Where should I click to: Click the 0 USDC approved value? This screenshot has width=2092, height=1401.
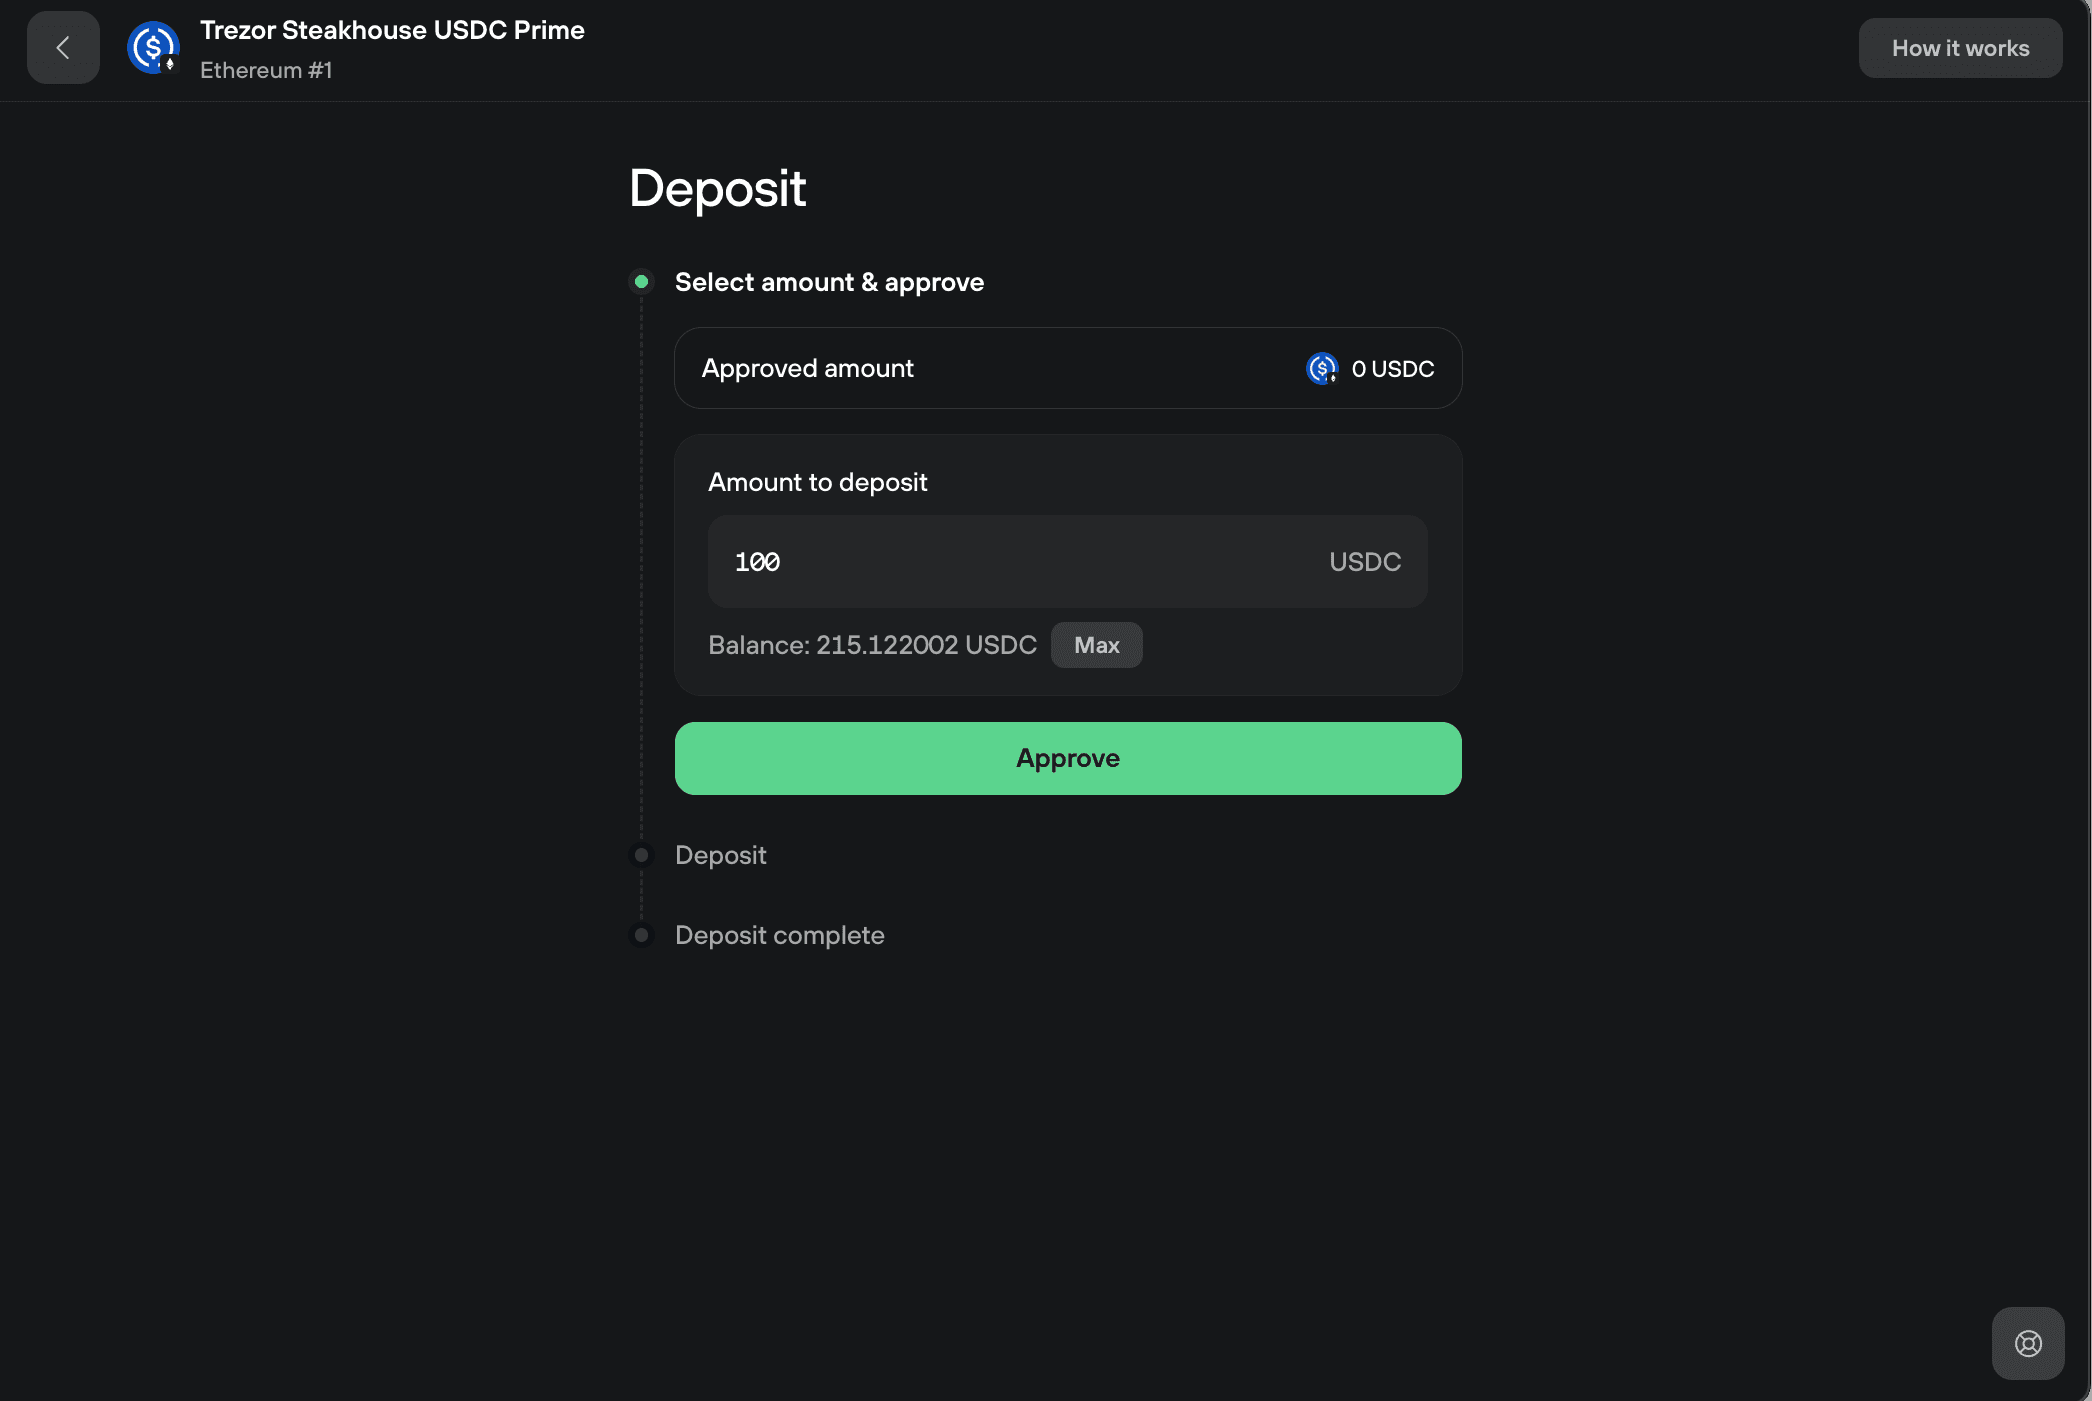[x=1392, y=369]
